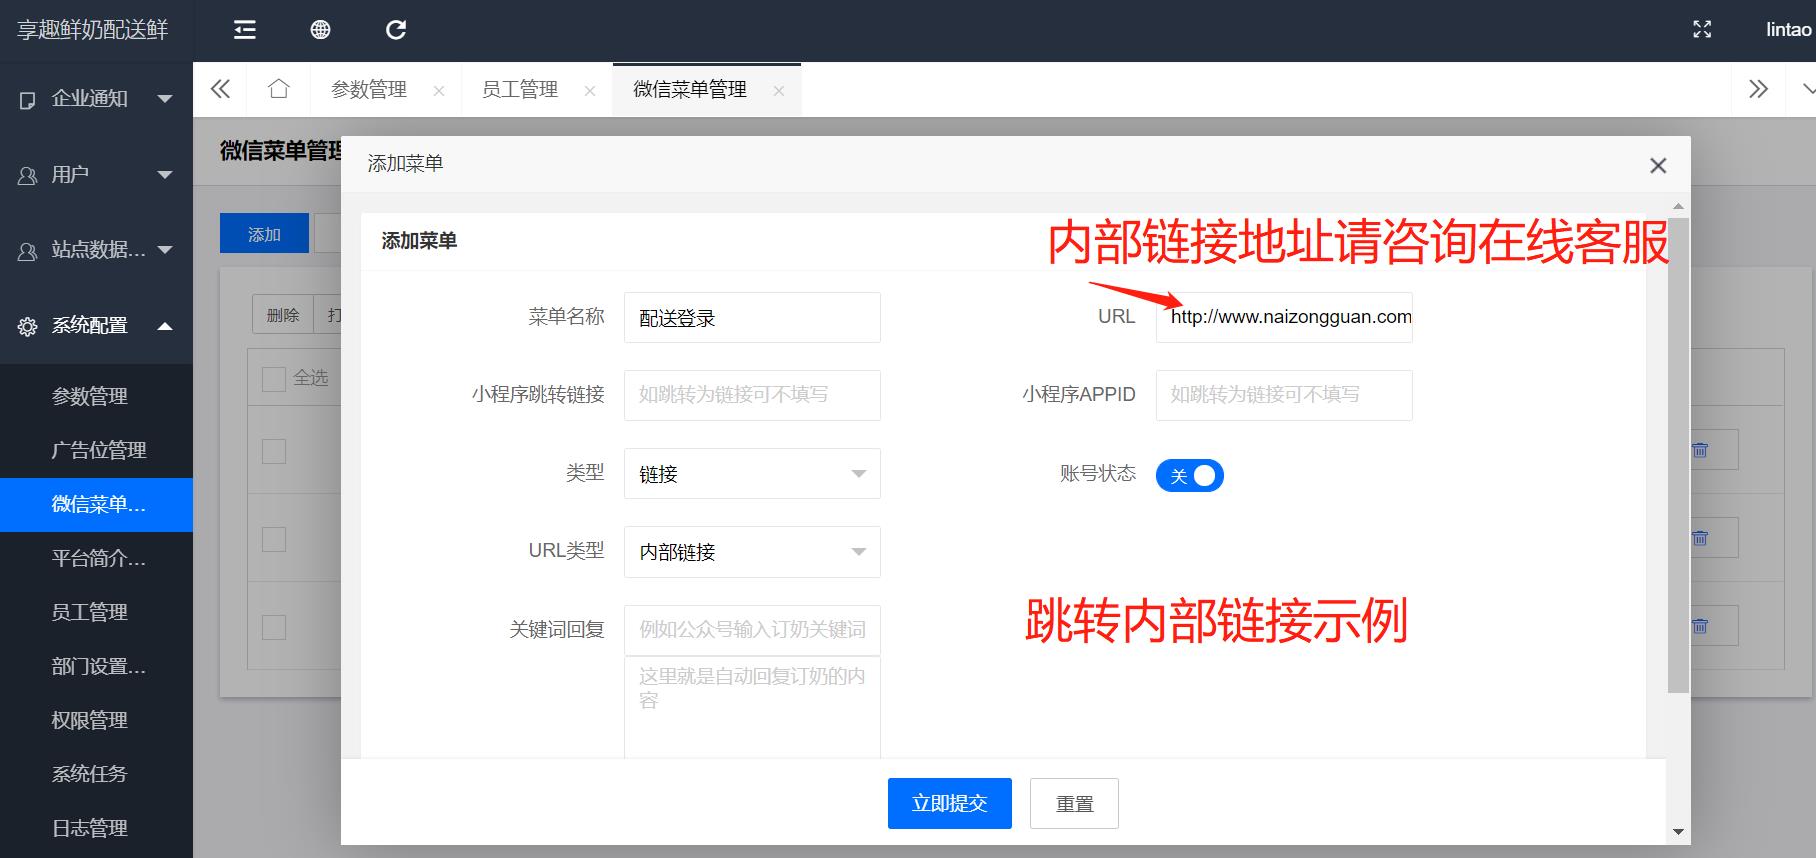Expand the 企业通知 sidebar menu
The height and width of the screenshot is (858, 1816).
point(96,98)
